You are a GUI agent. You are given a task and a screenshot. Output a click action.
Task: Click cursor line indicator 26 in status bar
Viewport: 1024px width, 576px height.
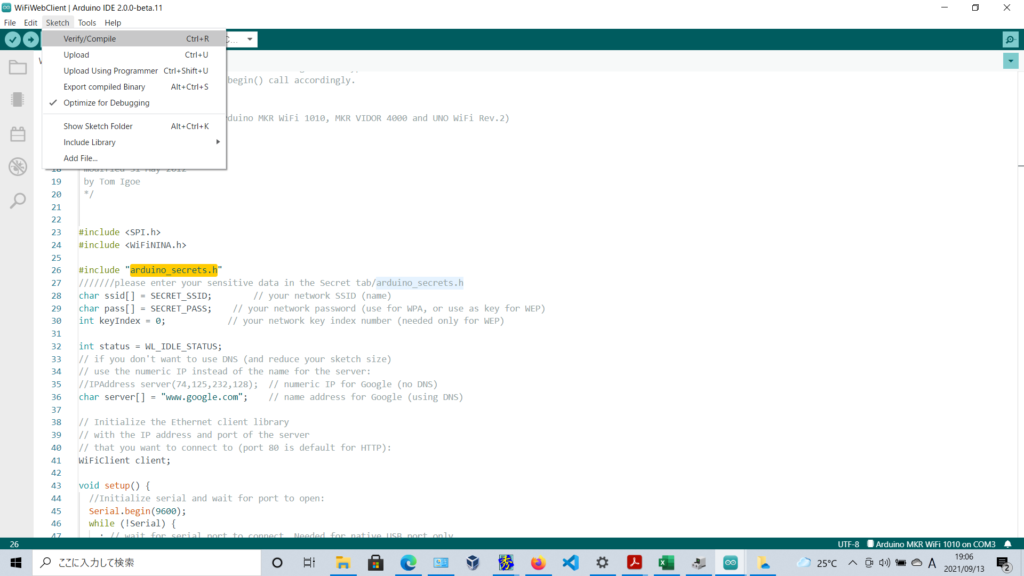14,544
